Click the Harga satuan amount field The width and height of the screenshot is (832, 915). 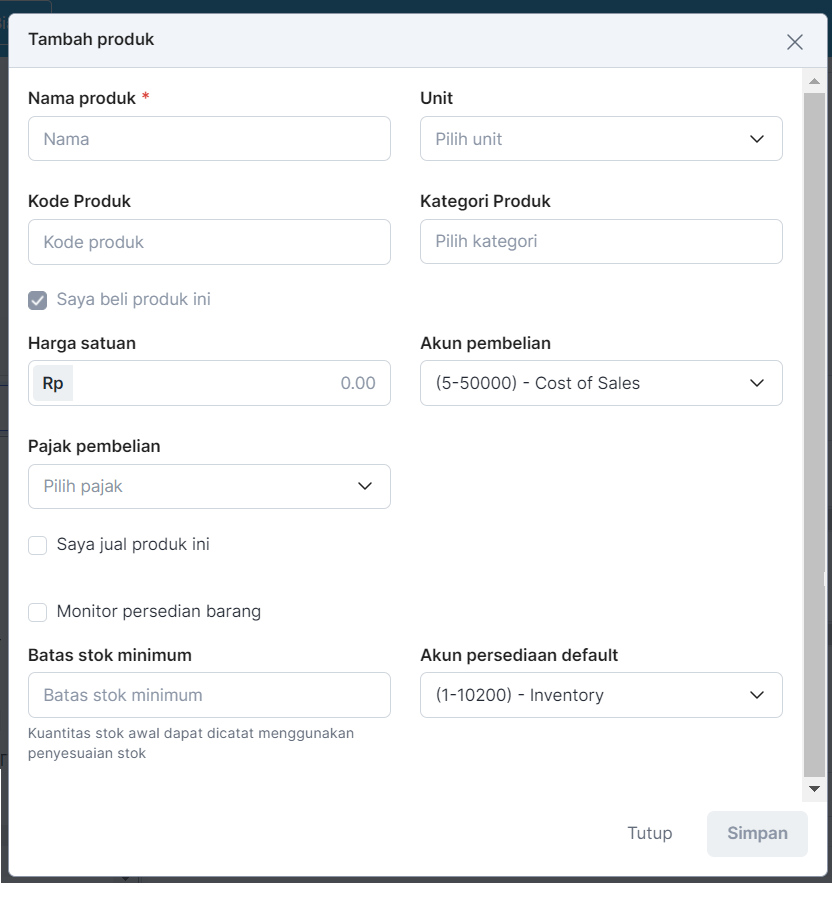pos(230,383)
